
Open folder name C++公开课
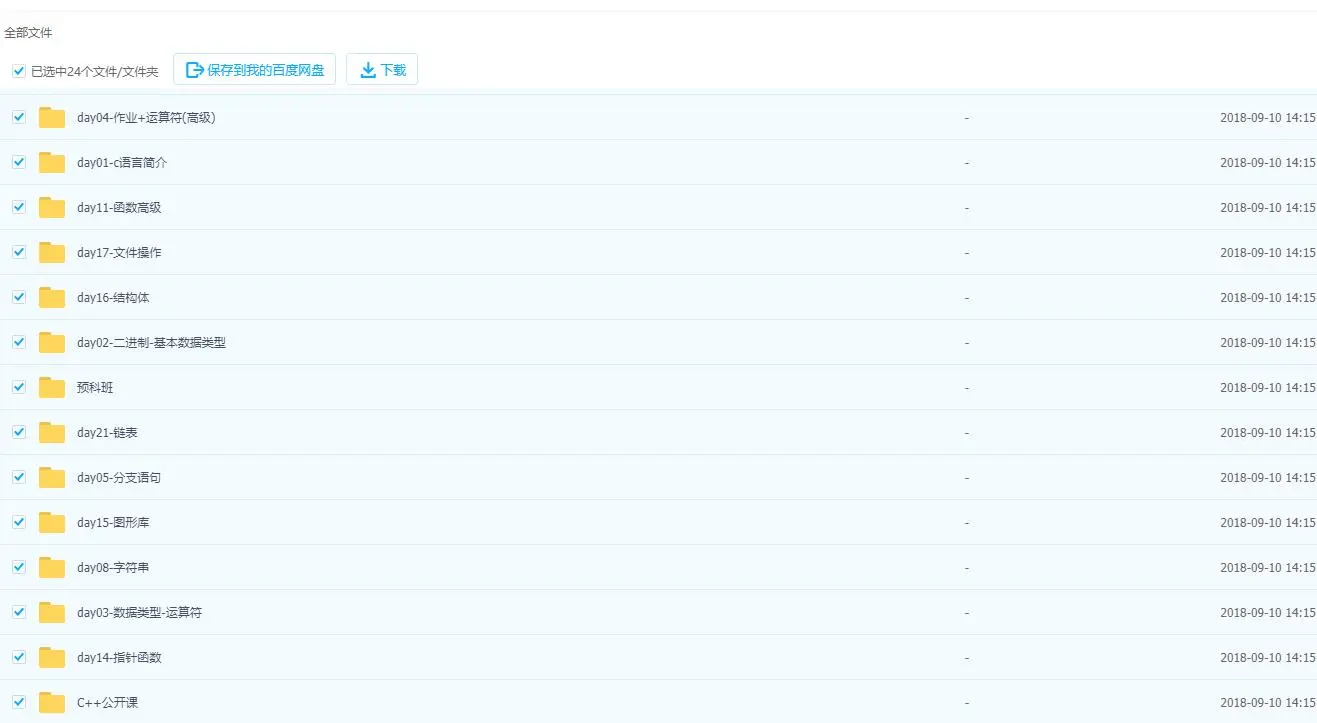[108, 702]
